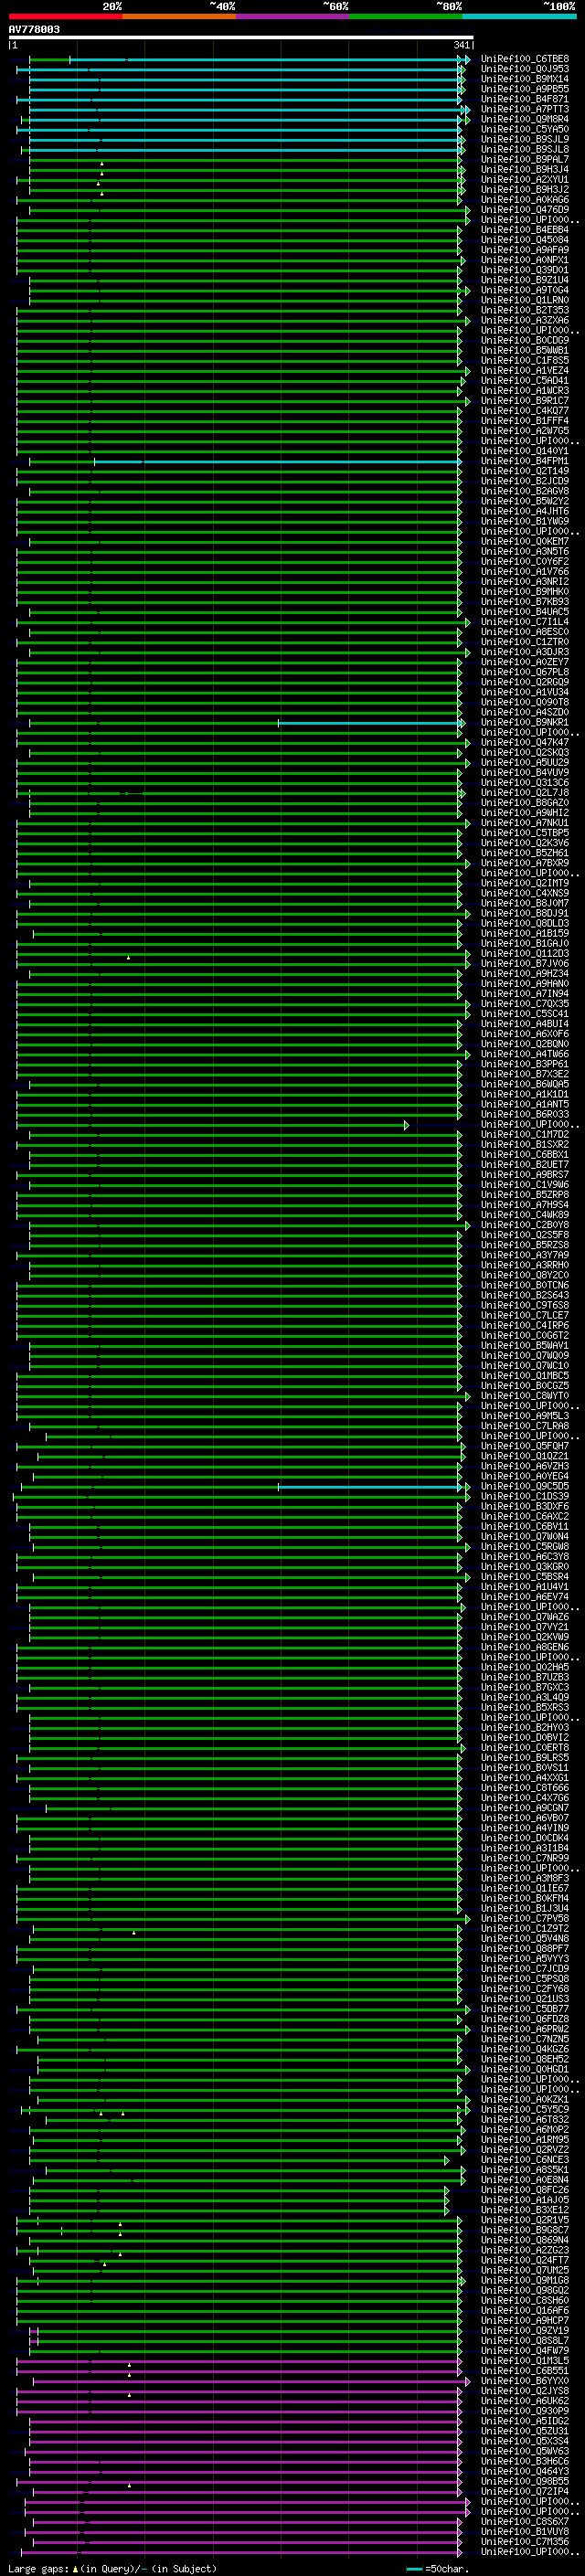Click label UniRef100_A9CGN7
The width and height of the screenshot is (585, 2576).
pos(525,1808)
